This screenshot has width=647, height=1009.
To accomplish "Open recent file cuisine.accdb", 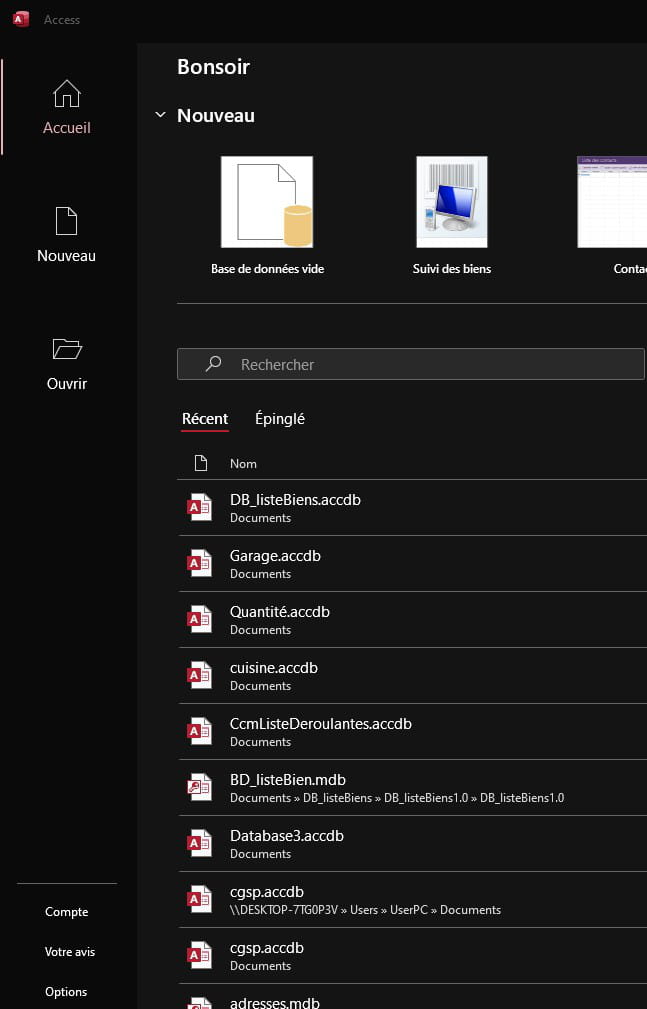I will click(x=412, y=676).
